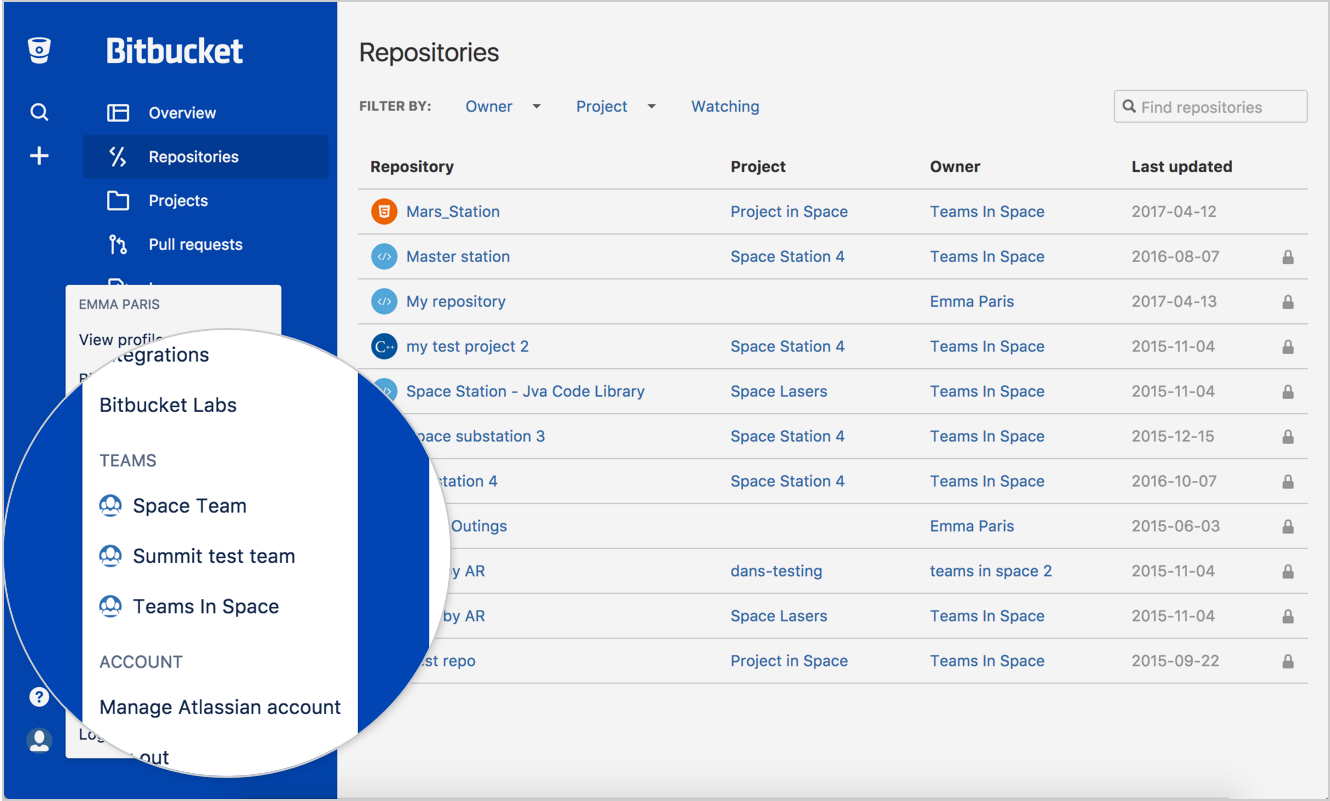Open Pull requests in the sidebar
1330x801 pixels.
(195, 244)
